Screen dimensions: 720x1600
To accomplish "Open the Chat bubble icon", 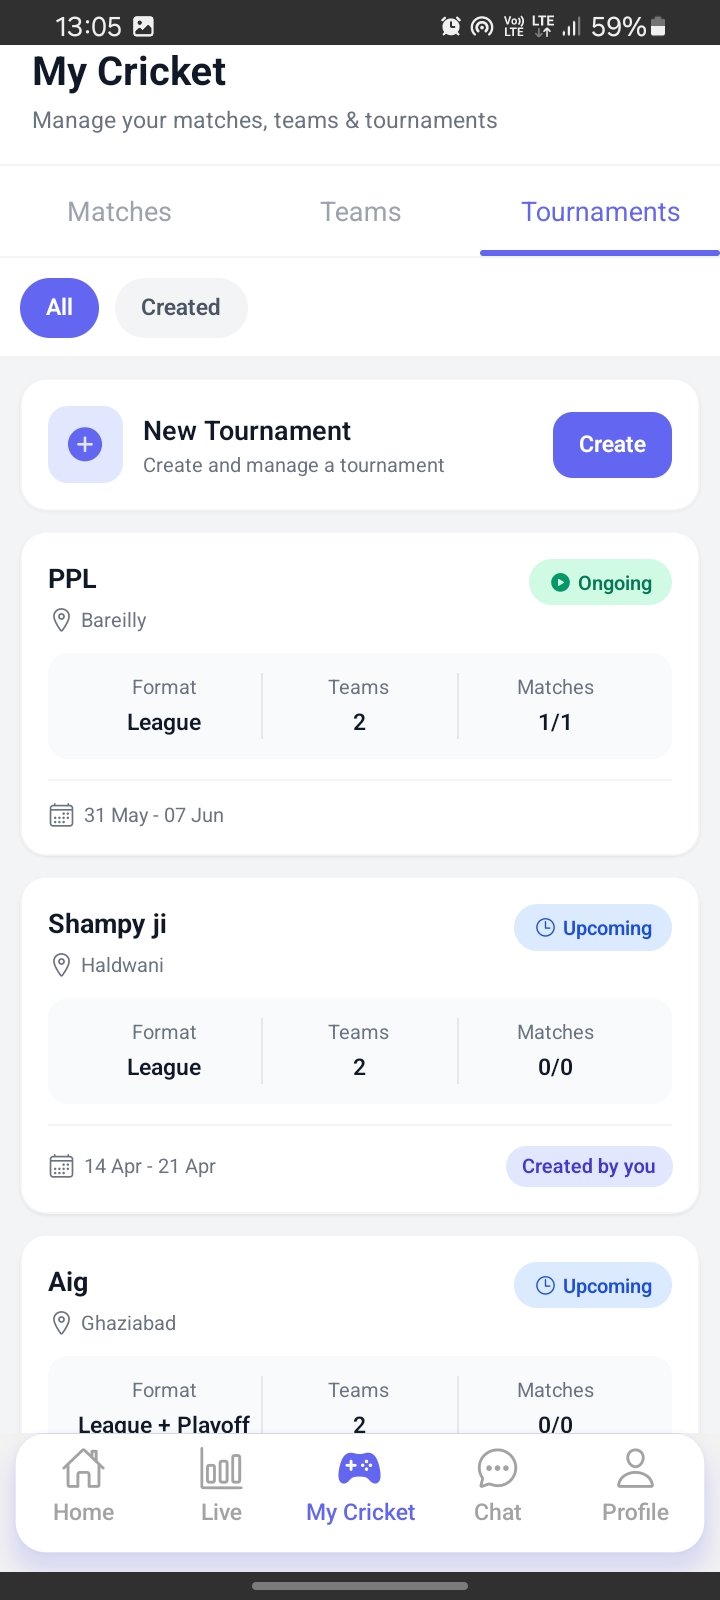I will tap(497, 1469).
